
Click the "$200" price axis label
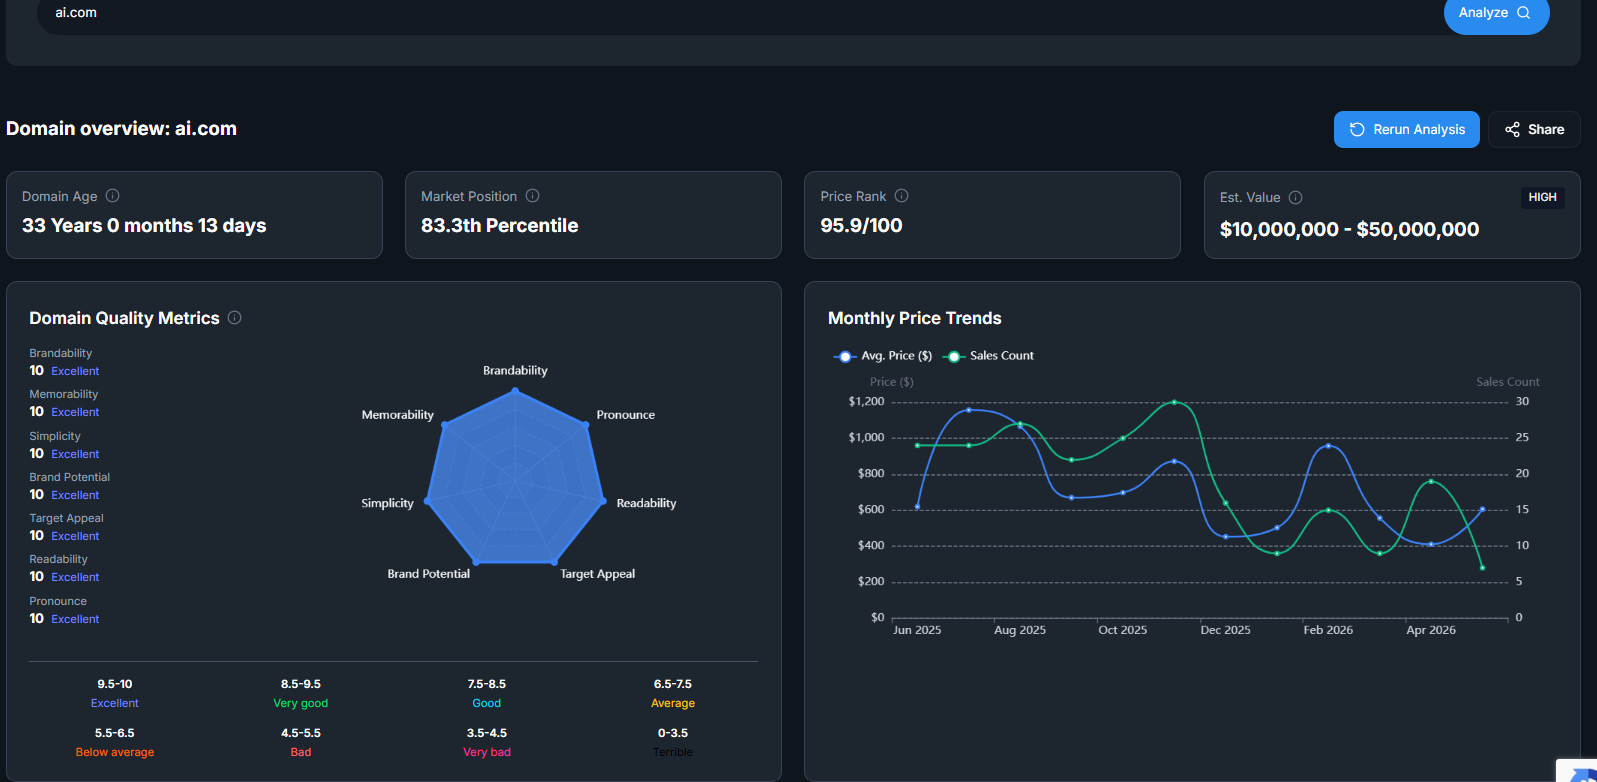pos(871,582)
